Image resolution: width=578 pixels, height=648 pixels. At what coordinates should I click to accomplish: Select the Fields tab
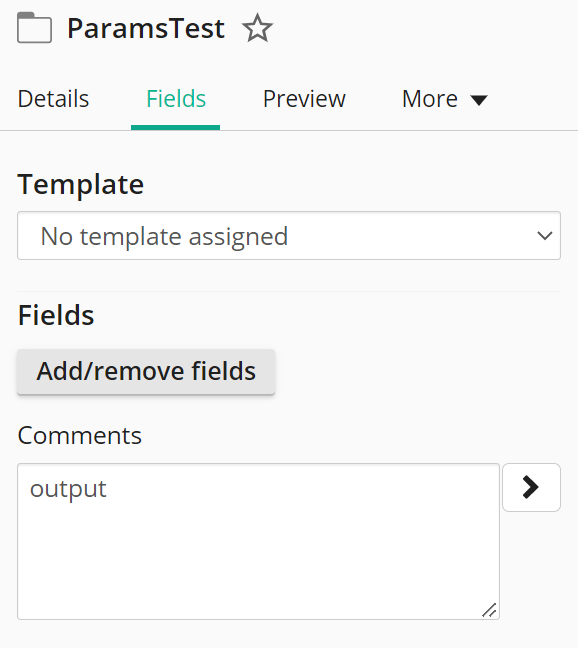(176, 99)
